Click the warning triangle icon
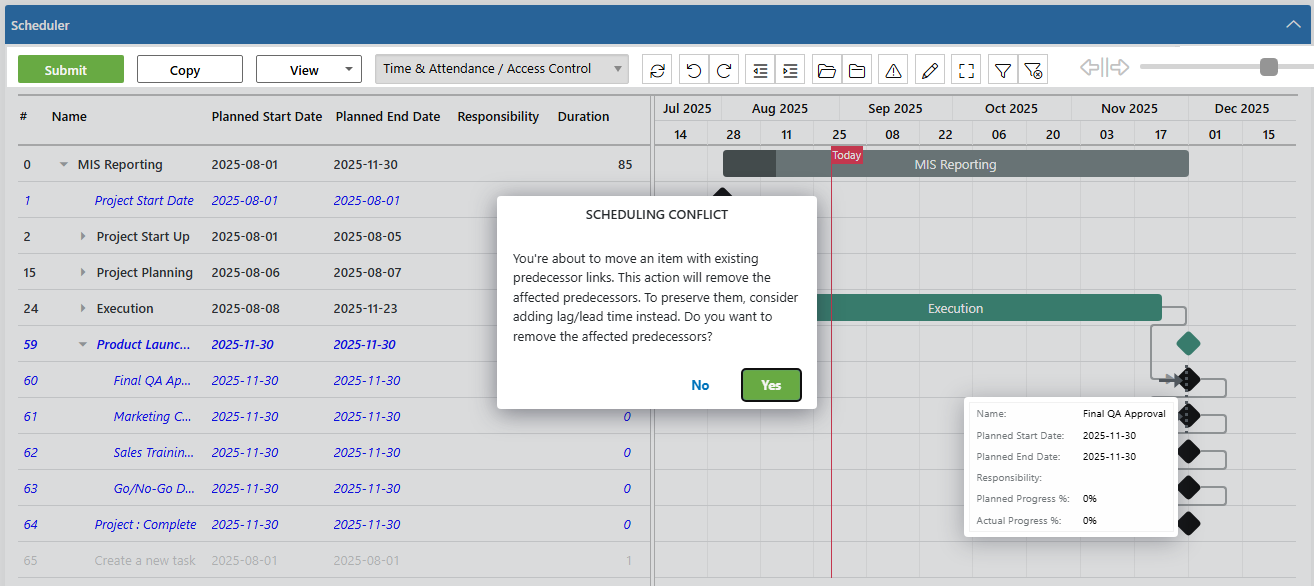Viewport: 1314px width, 586px height. click(894, 70)
